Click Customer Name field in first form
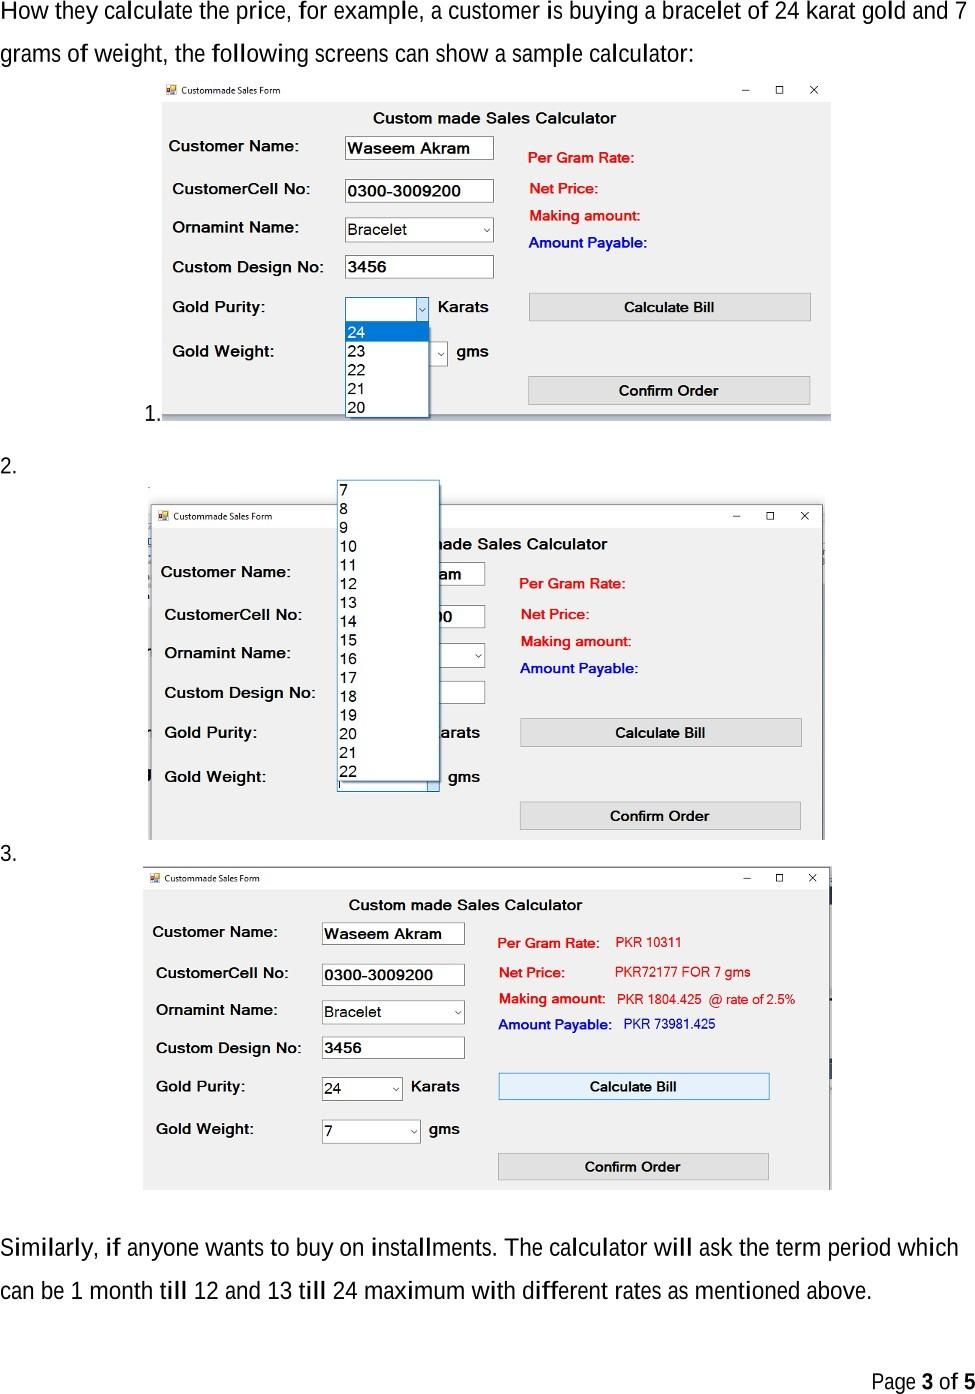Image resolution: width=975 pixels, height=1394 pixels. tap(419, 148)
